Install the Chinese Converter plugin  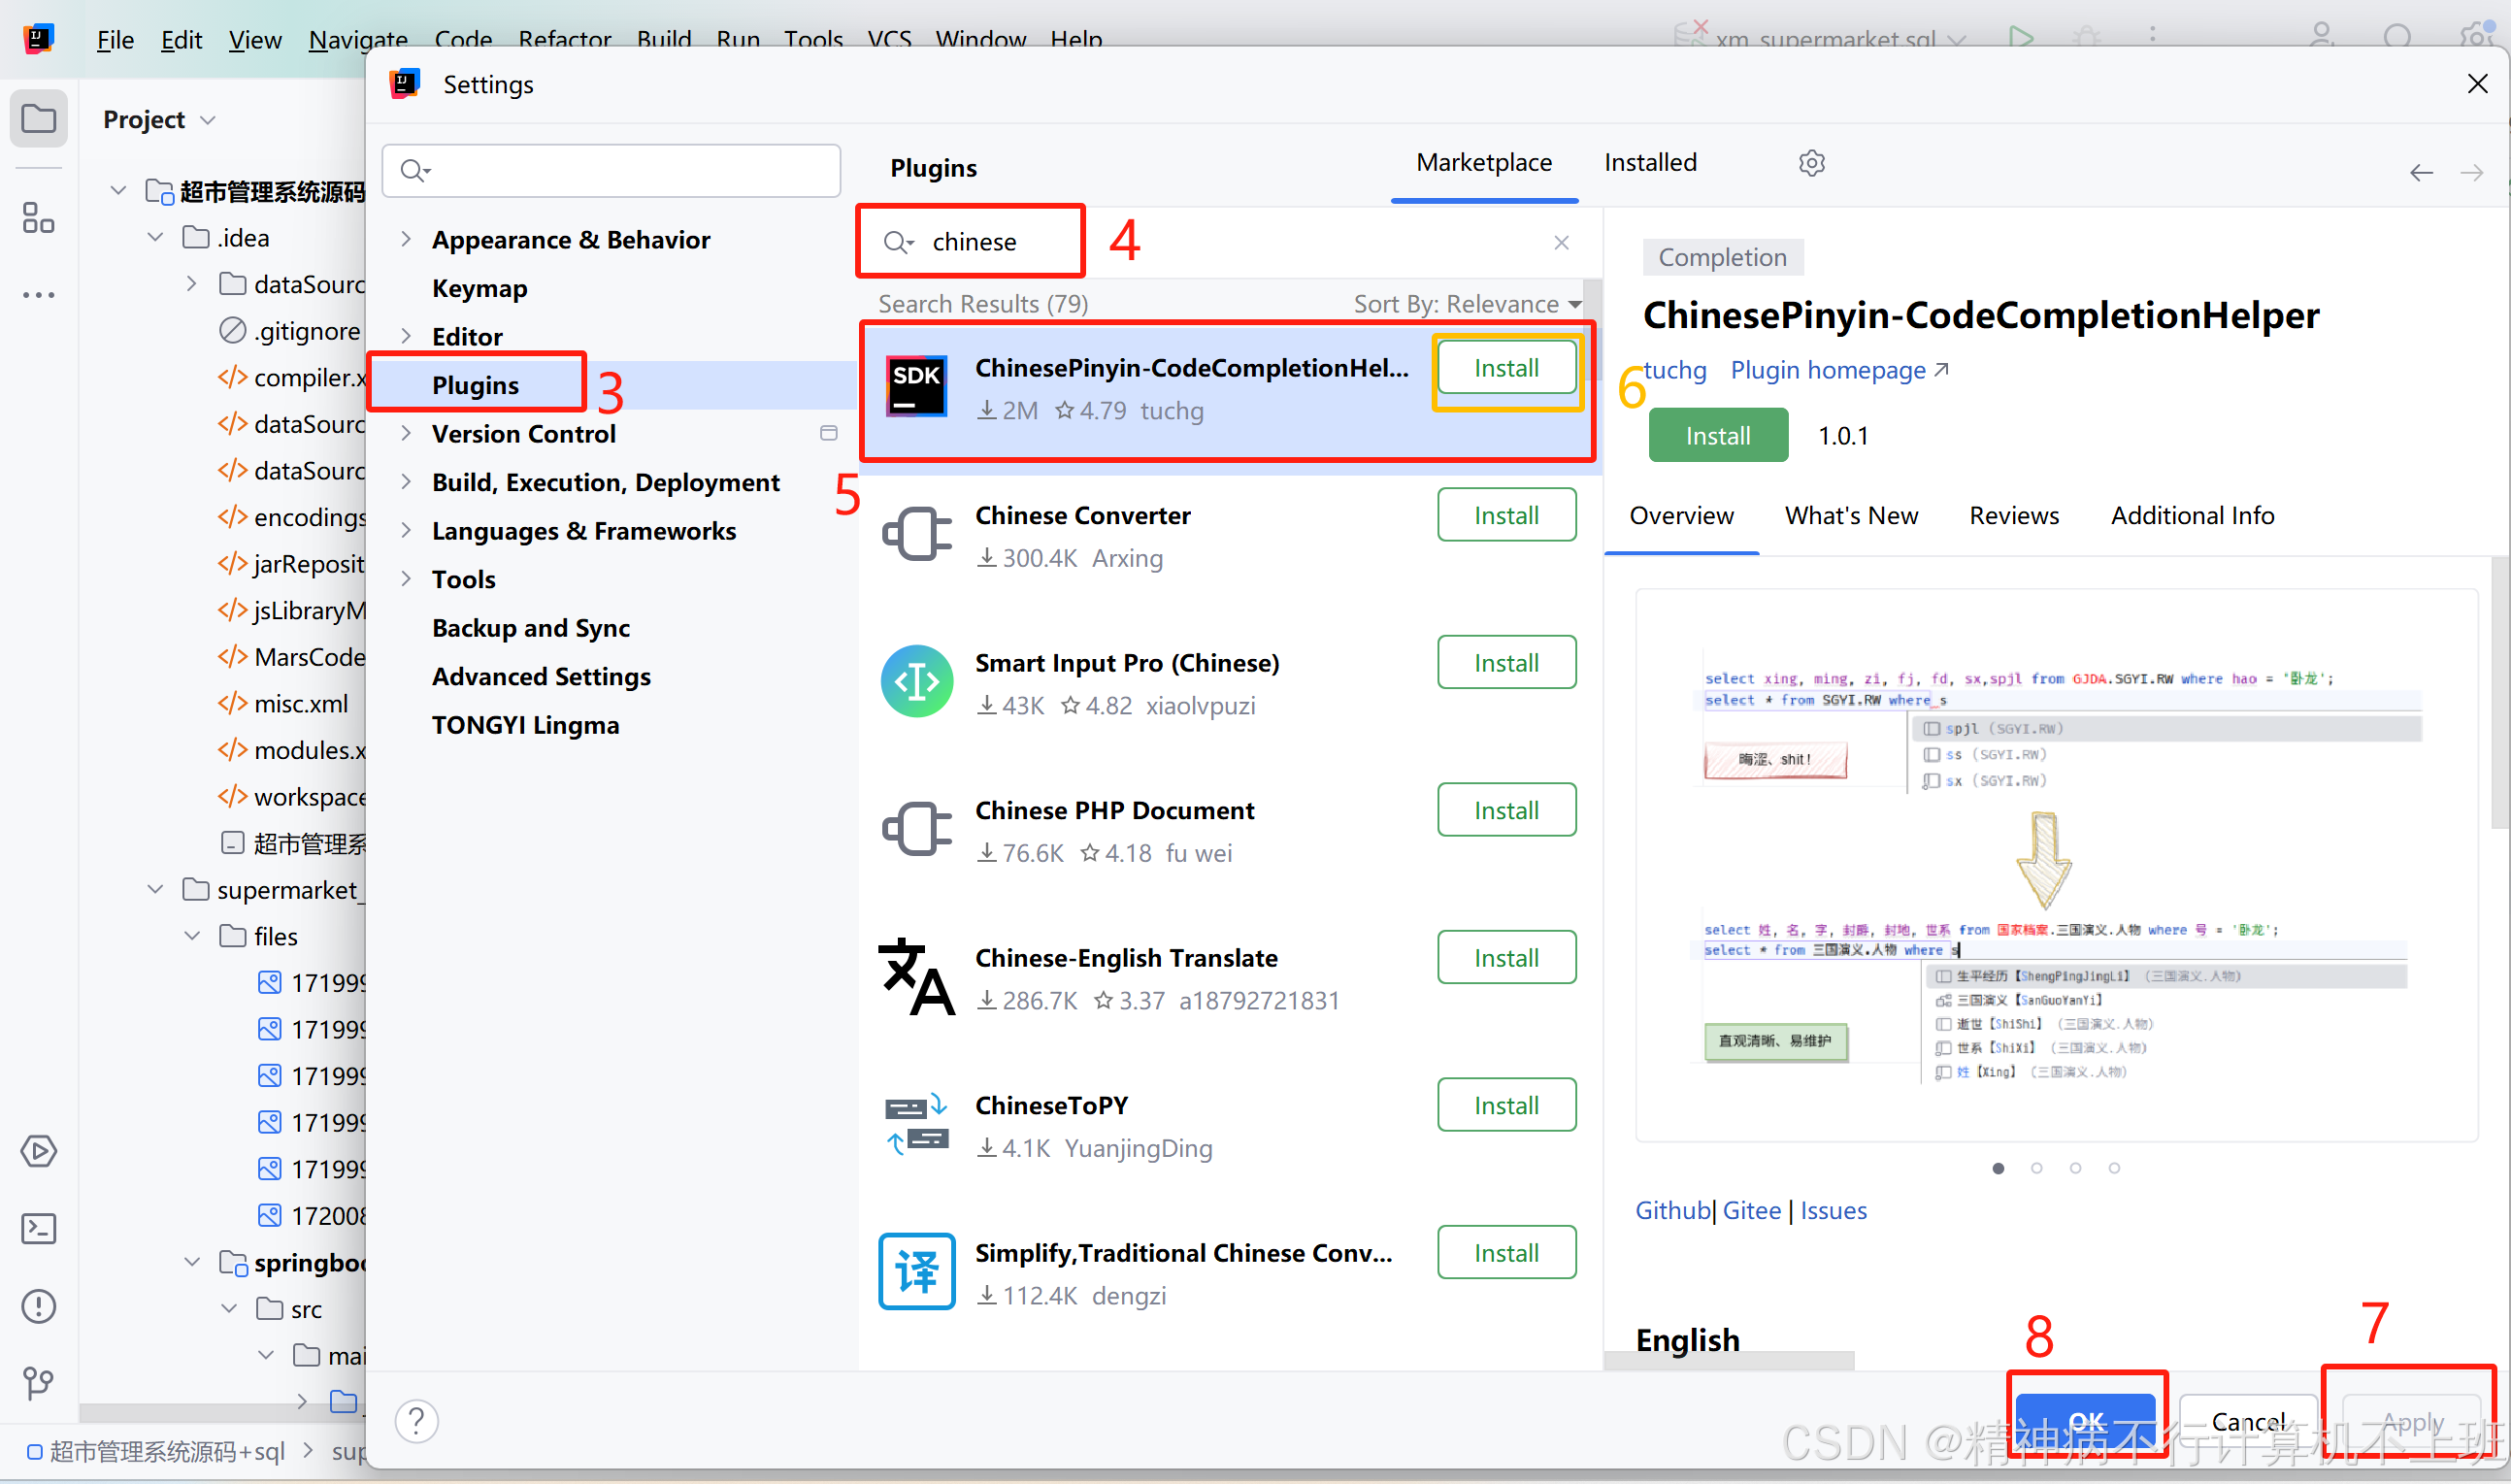1506,516
